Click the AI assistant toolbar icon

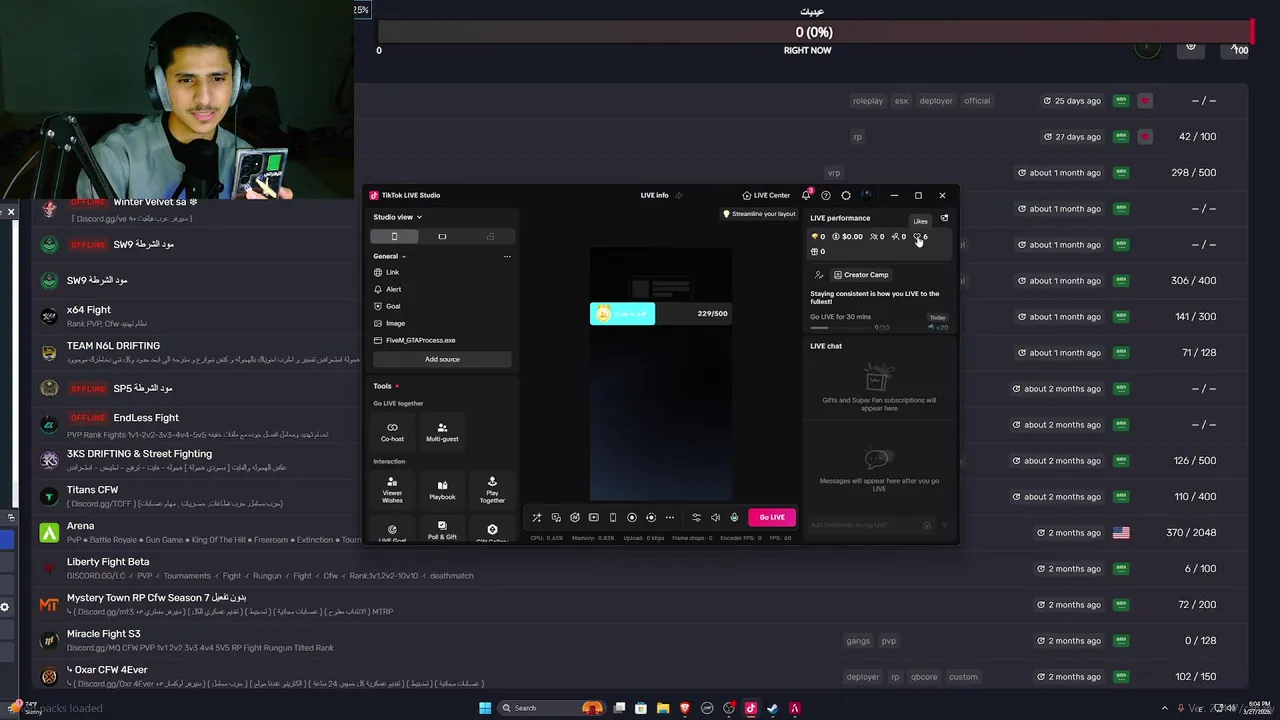[575, 517]
